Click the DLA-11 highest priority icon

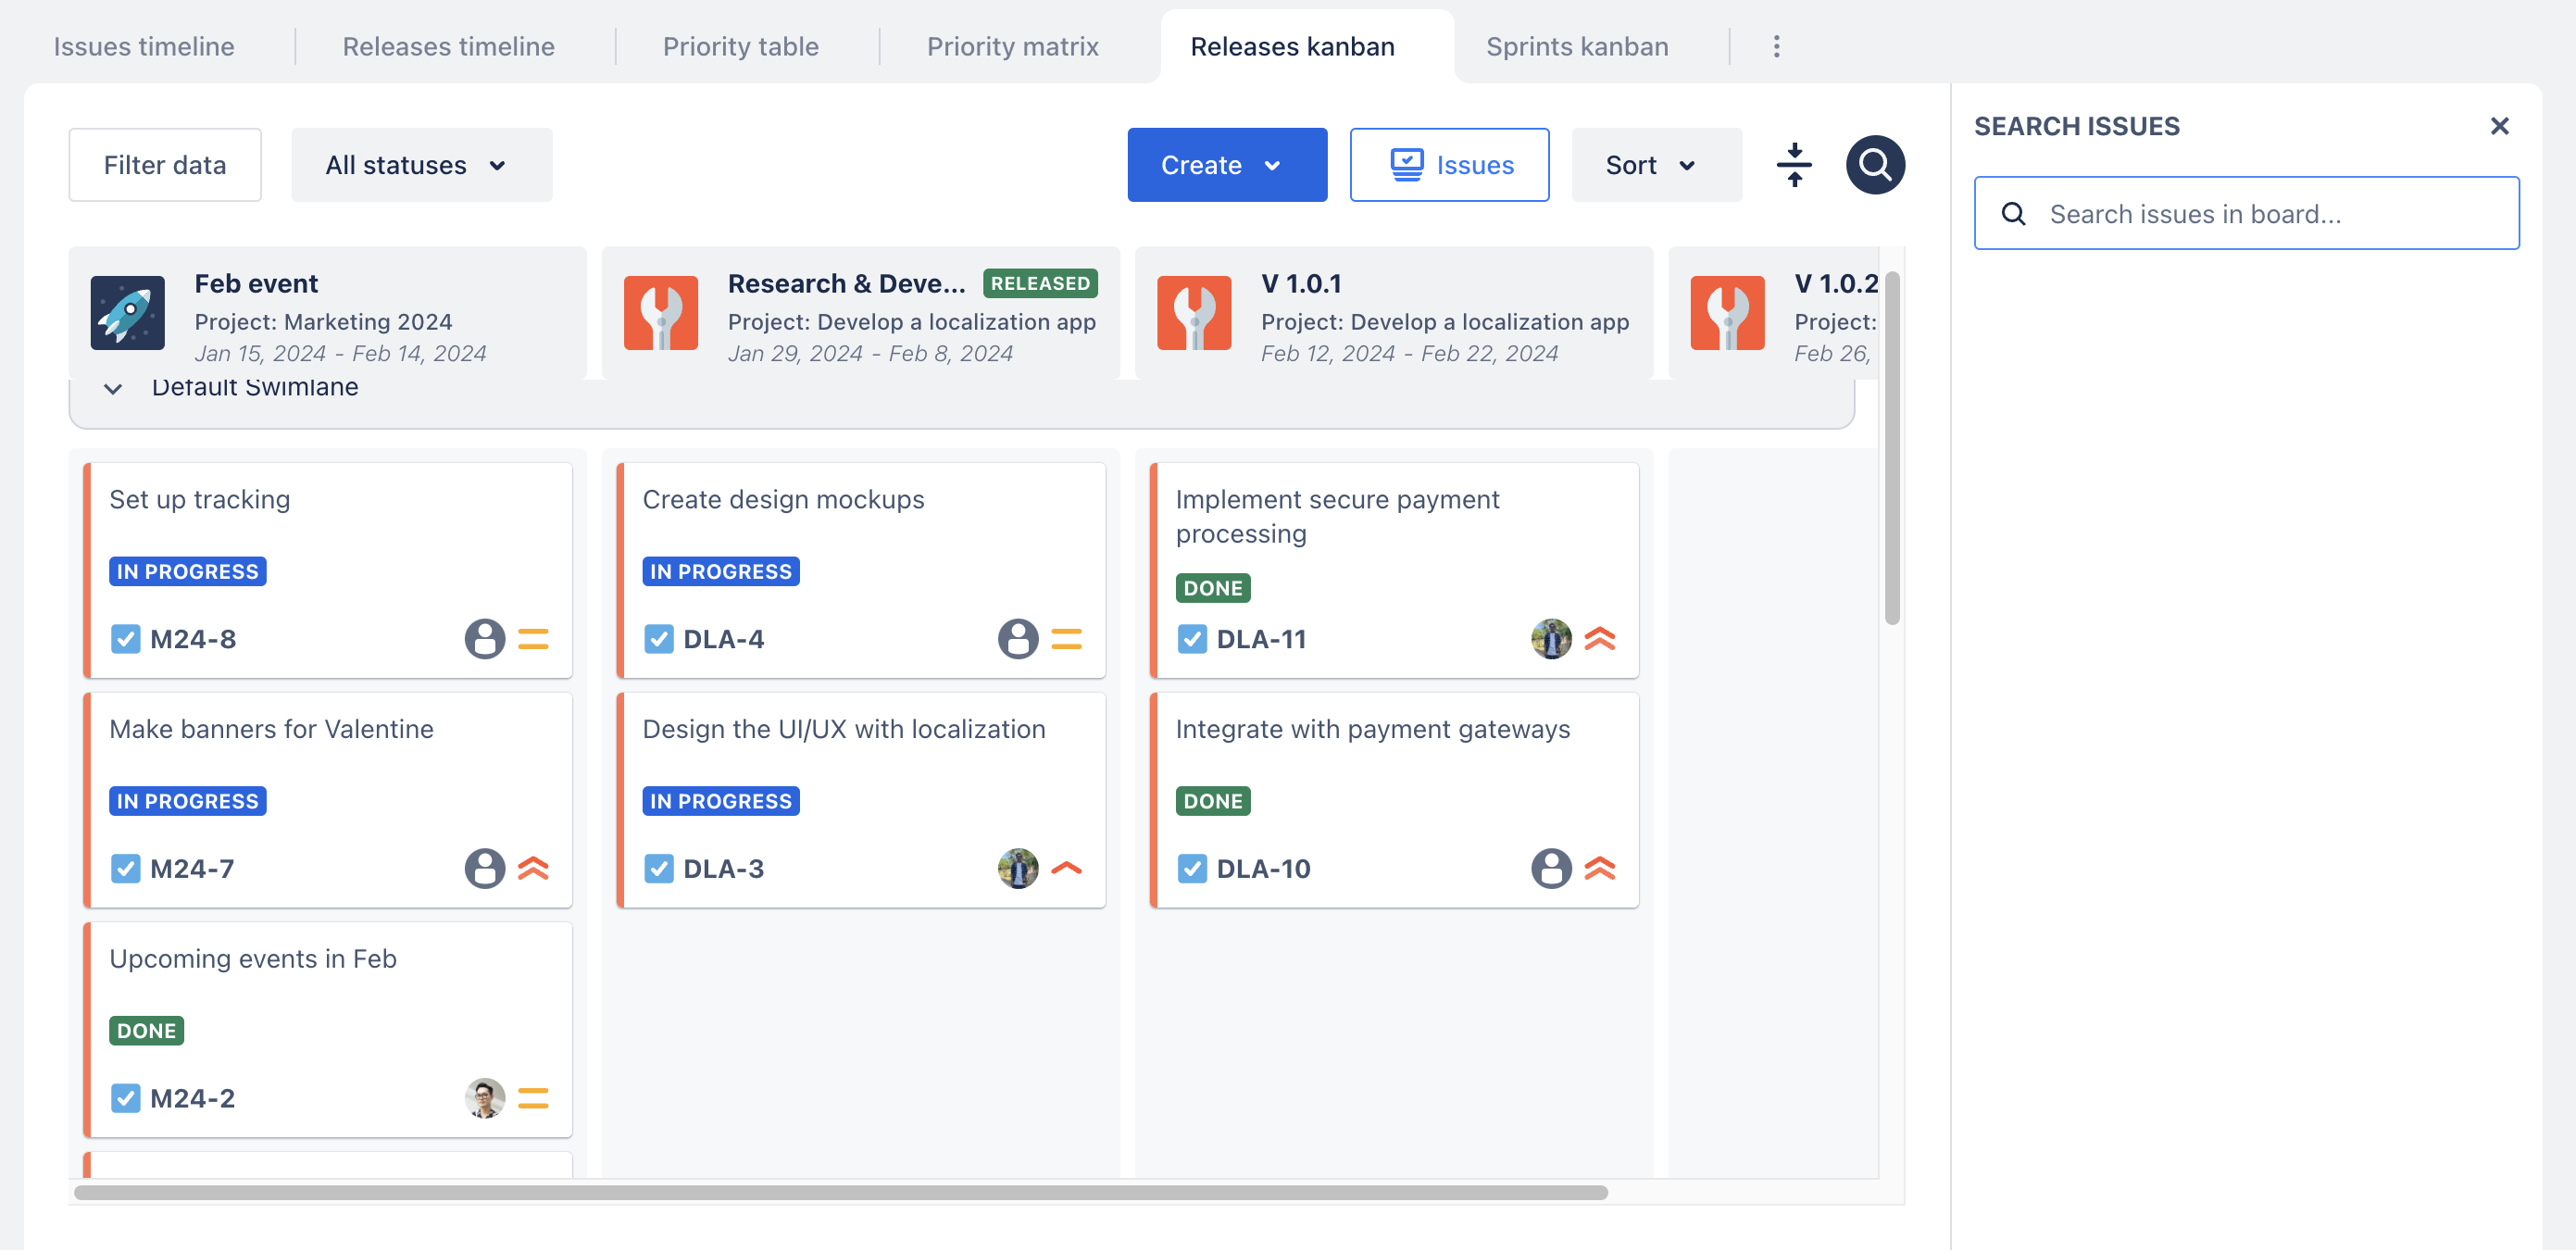(x=1600, y=639)
